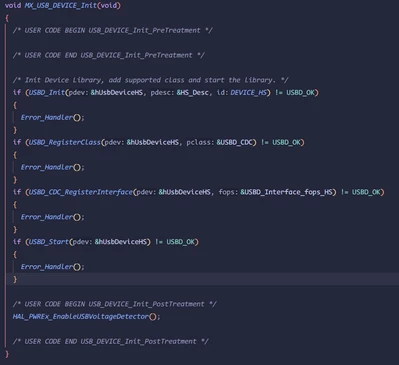Click the USBD_Start function call
Screen dimensions: 399x365
tap(49, 242)
